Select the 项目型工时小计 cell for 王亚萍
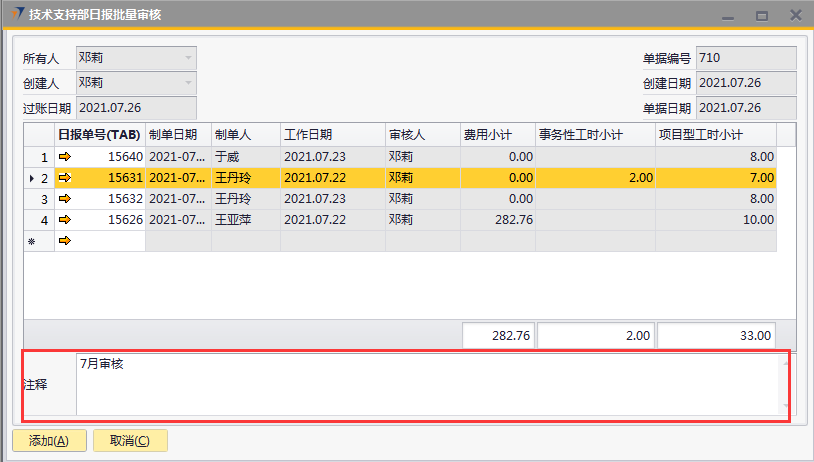The height and width of the screenshot is (462, 814). tap(716, 220)
